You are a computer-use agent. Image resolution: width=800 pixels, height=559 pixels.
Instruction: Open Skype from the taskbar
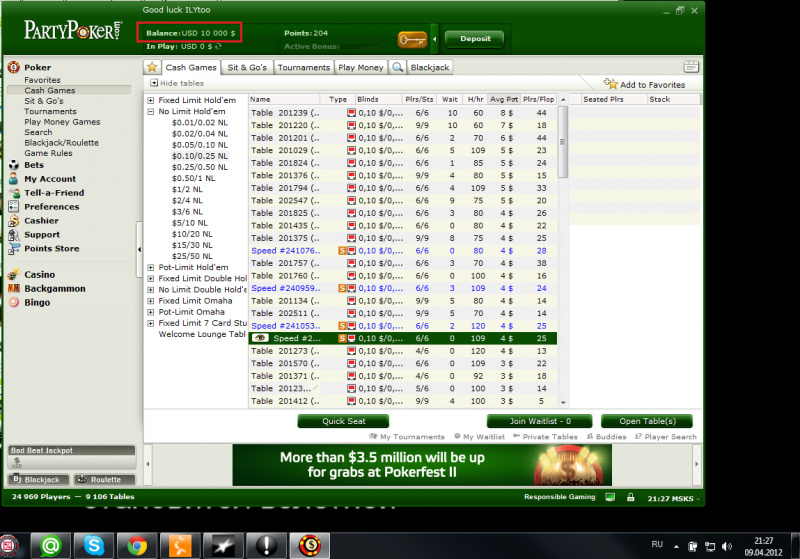[x=94, y=546]
